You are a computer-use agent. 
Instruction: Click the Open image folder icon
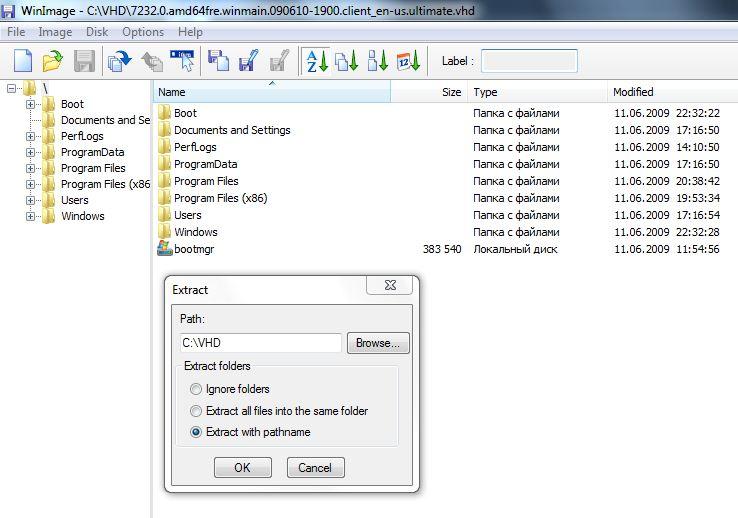(x=52, y=61)
